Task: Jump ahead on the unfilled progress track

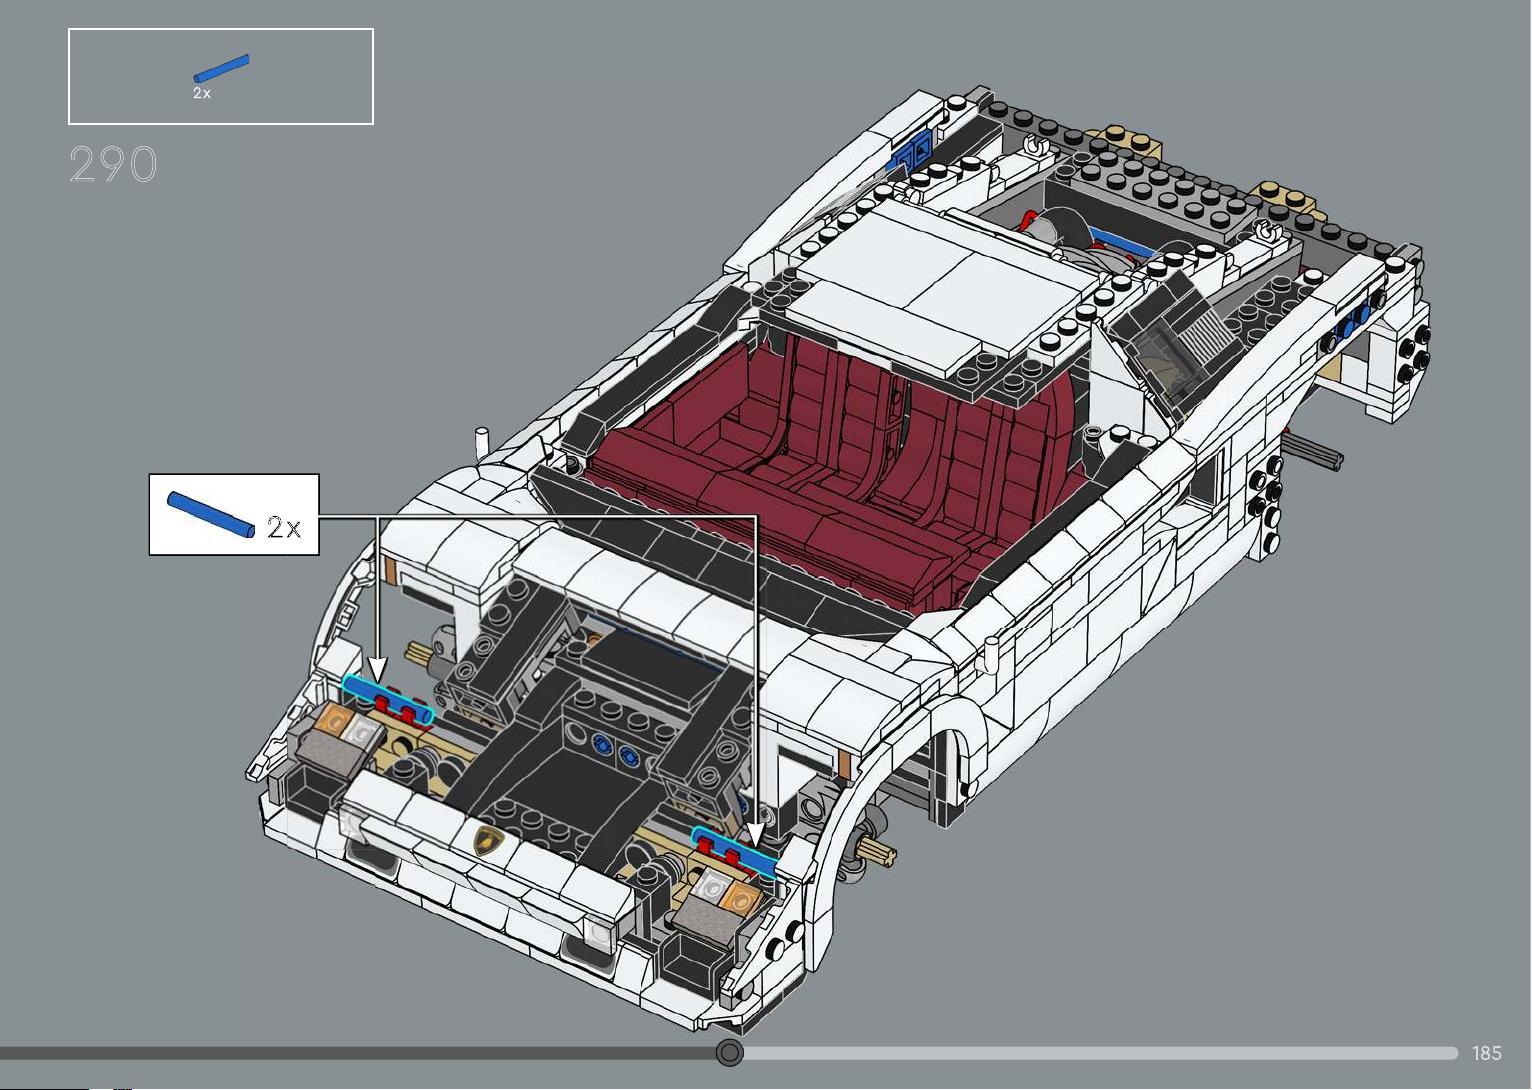Action: (x=1100, y=1052)
